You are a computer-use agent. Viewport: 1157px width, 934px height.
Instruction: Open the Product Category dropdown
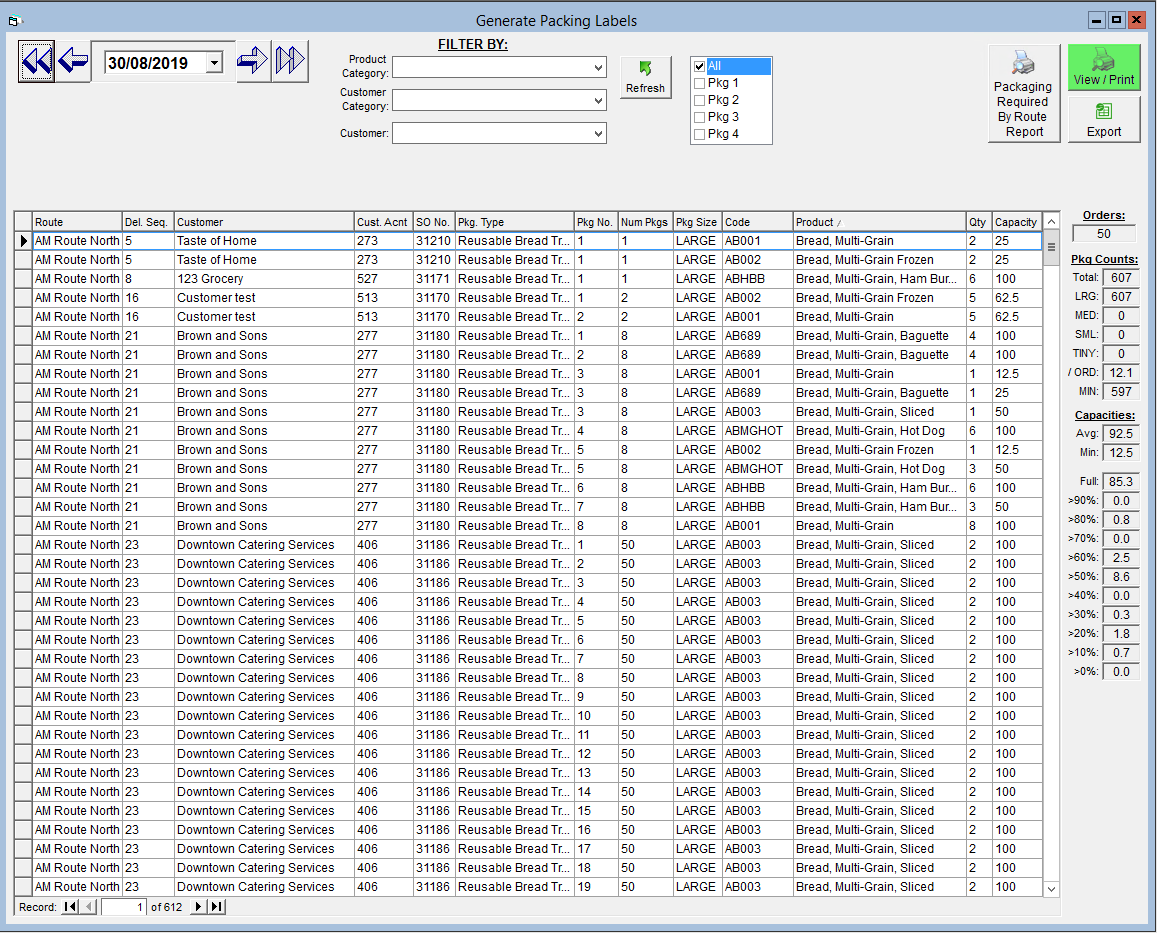[x=598, y=68]
